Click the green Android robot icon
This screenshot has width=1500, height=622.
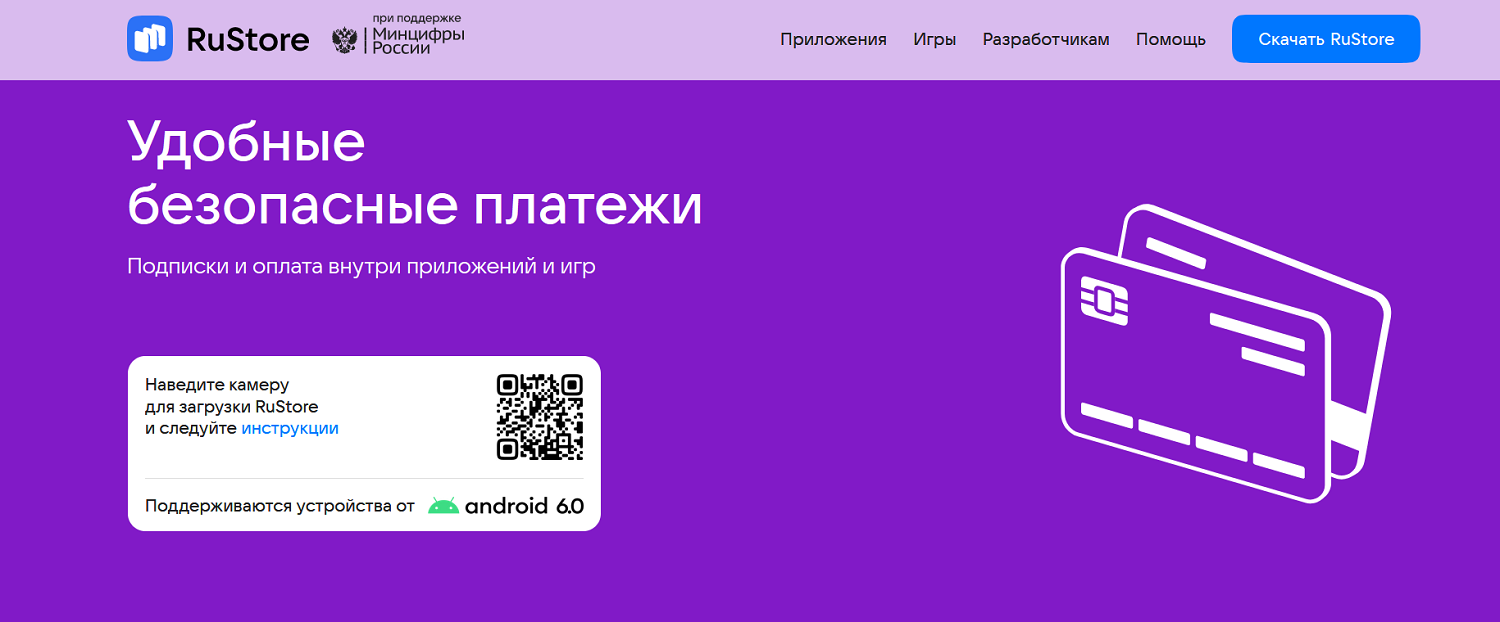443,506
